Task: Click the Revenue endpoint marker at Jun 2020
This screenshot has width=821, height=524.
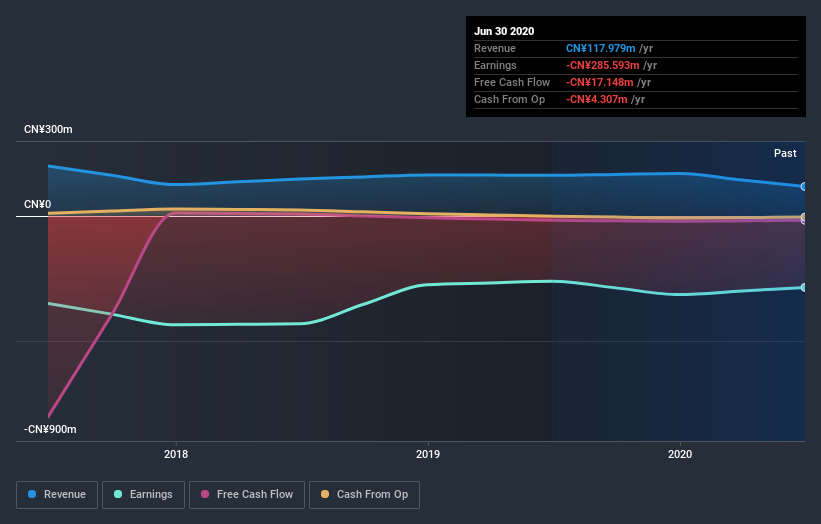Action: tap(803, 186)
